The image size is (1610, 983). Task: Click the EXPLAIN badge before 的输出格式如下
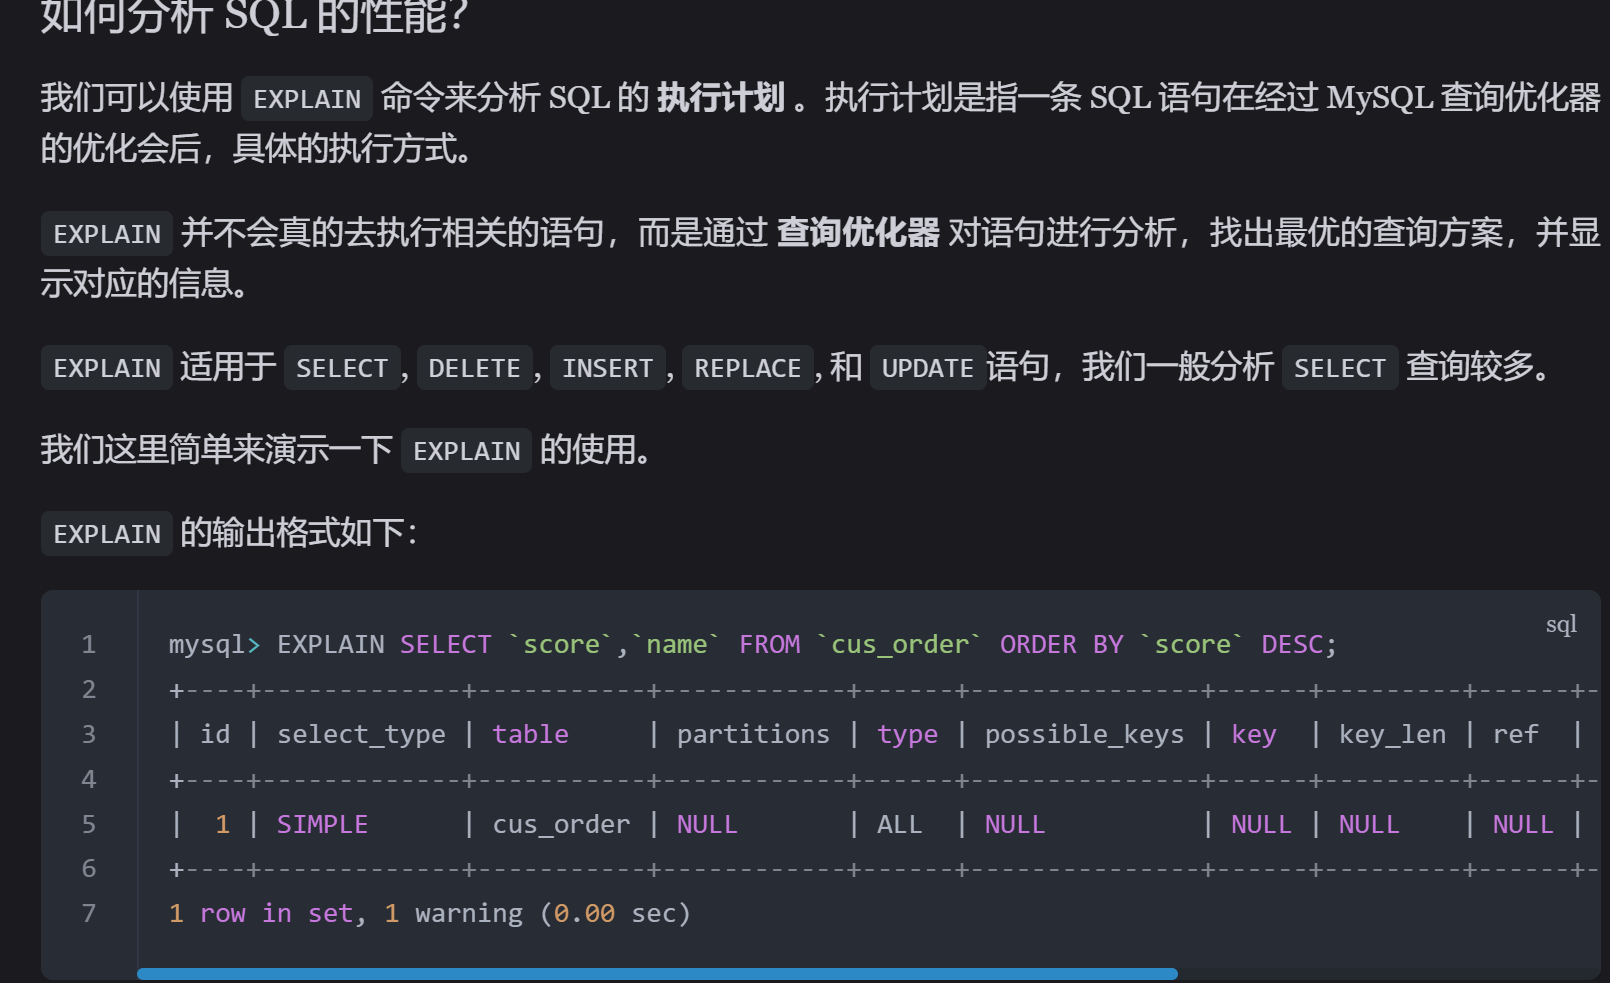106,534
